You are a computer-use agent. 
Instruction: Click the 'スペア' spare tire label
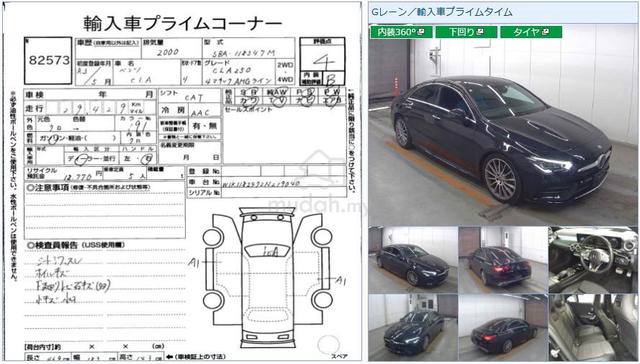click(x=339, y=356)
